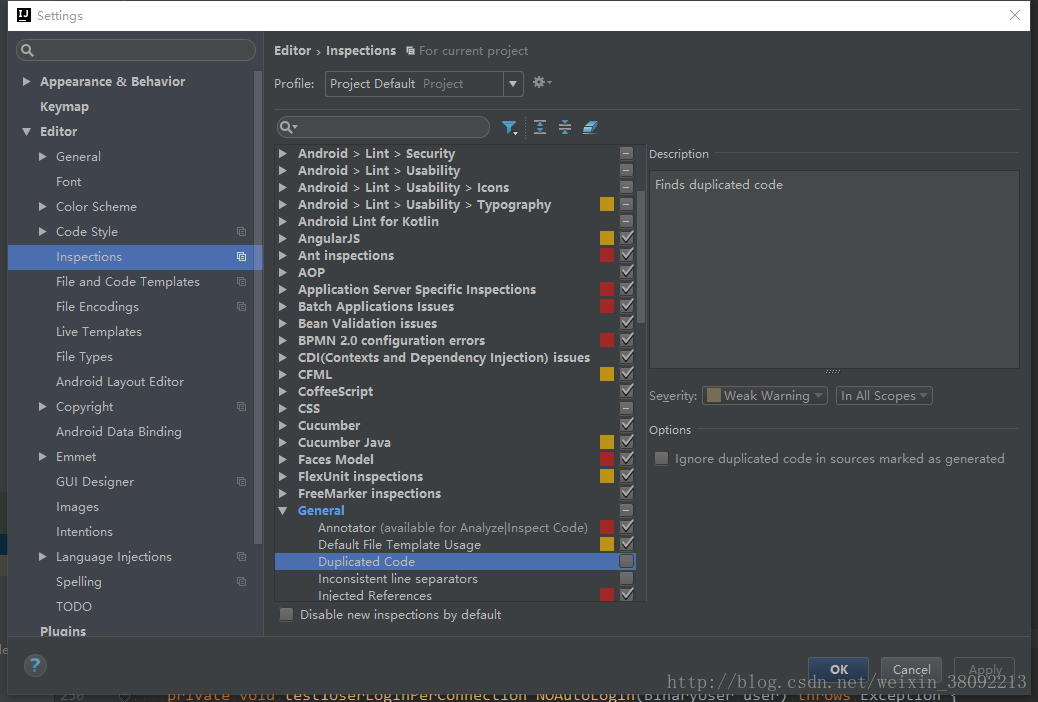Collapse the Editor section in the sidebar
Screen dimensions: 1038x702
coord(26,132)
